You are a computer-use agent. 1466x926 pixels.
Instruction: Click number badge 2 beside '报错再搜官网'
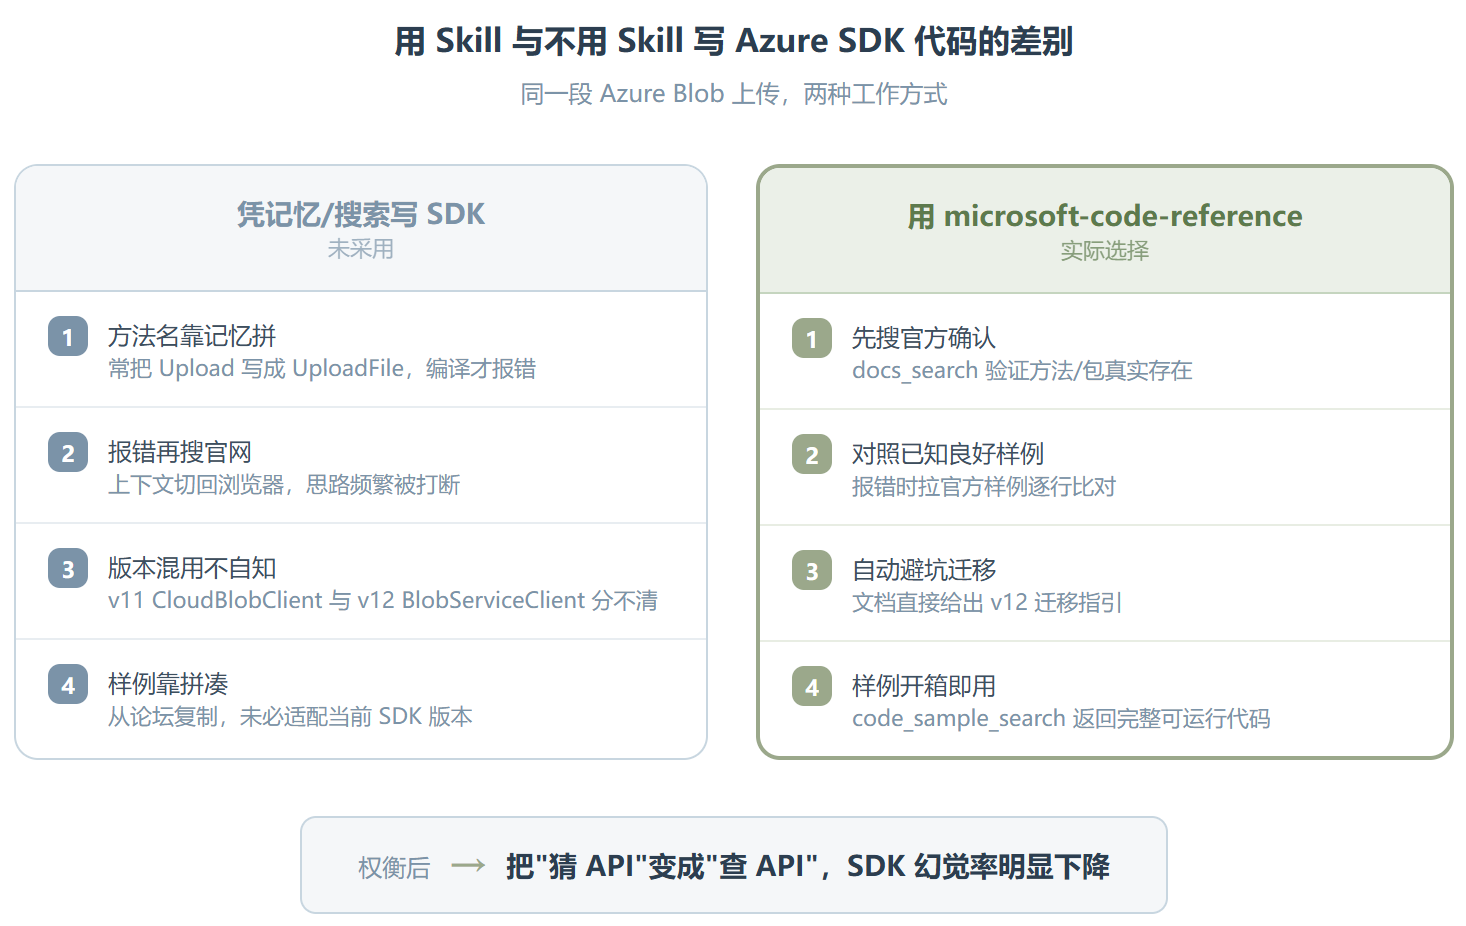68,453
